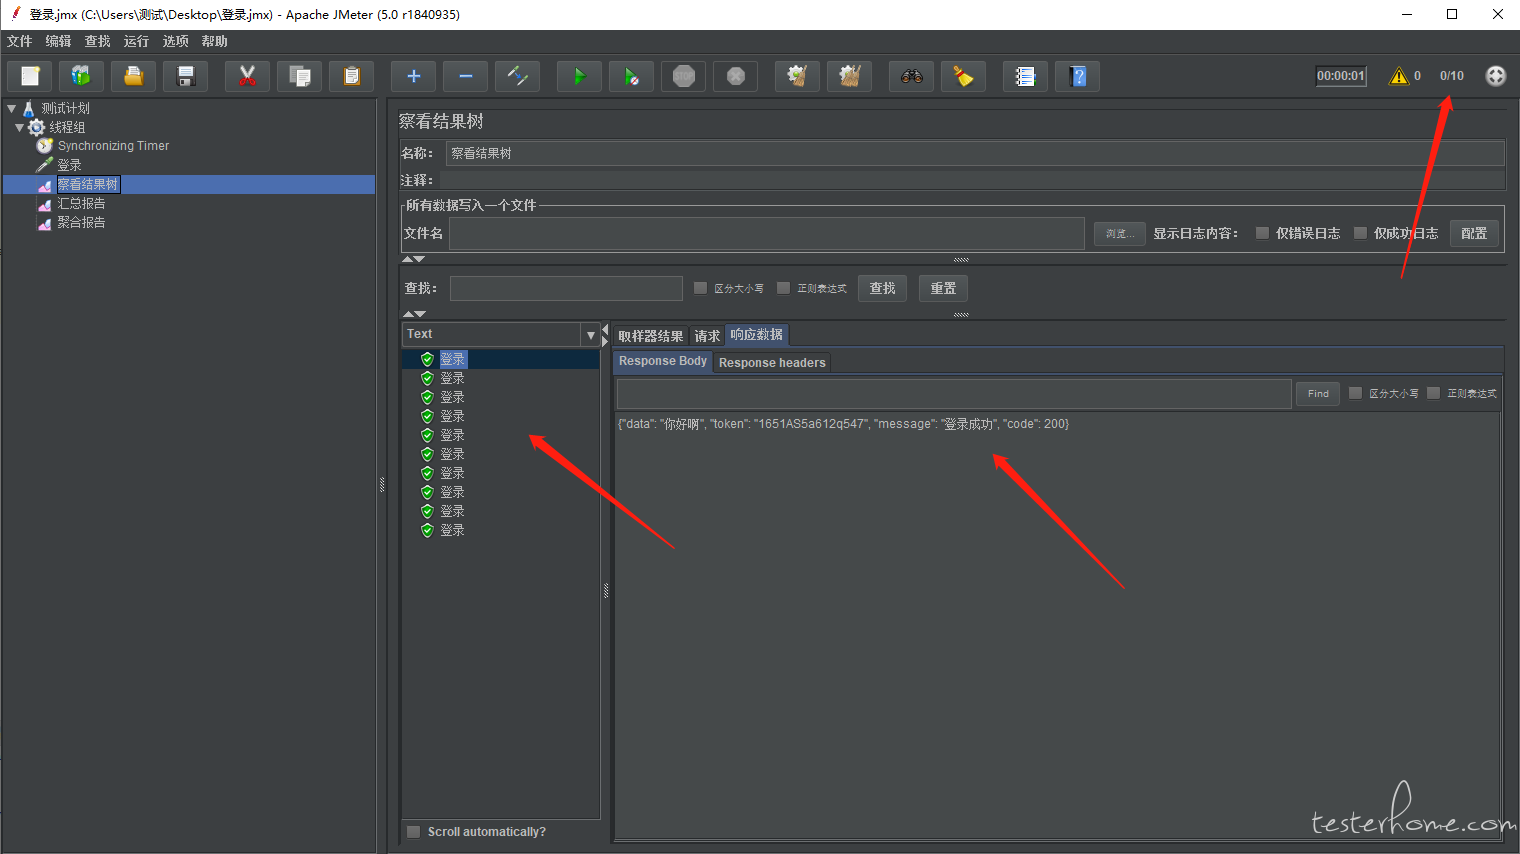Click the Stop test icon
Viewport: 1520px width, 854px height.
pos(683,76)
